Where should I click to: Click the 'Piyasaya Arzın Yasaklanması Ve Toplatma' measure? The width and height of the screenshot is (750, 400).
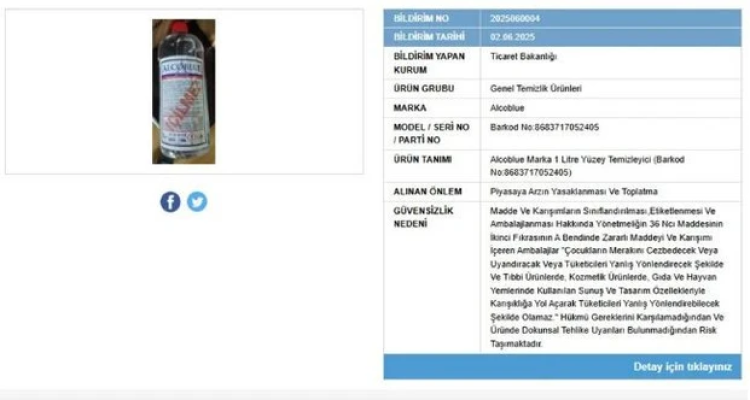(x=574, y=192)
